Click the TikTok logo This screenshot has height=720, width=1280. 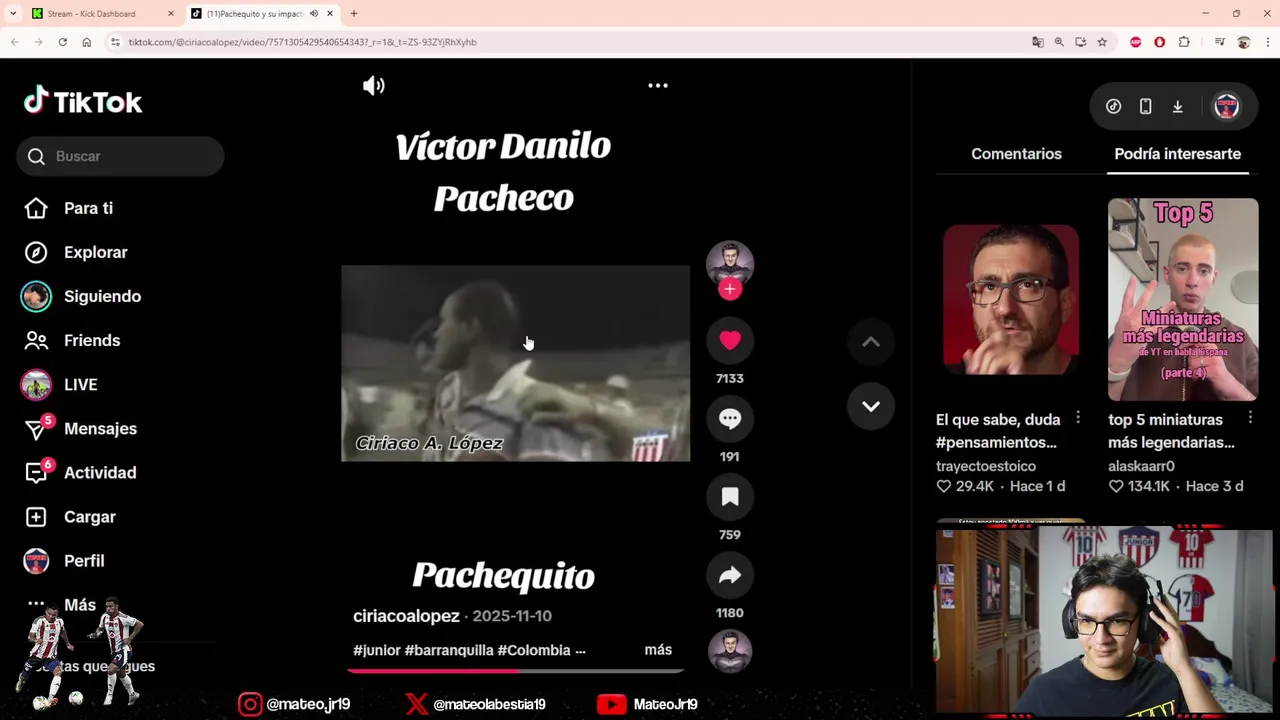pyautogui.click(x=83, y=101)
